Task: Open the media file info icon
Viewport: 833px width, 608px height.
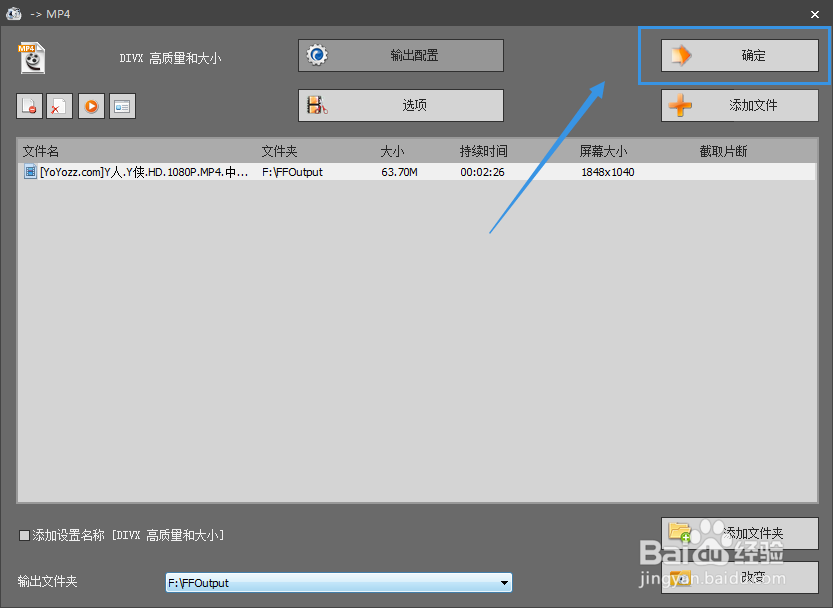Action: click(122, 106)
